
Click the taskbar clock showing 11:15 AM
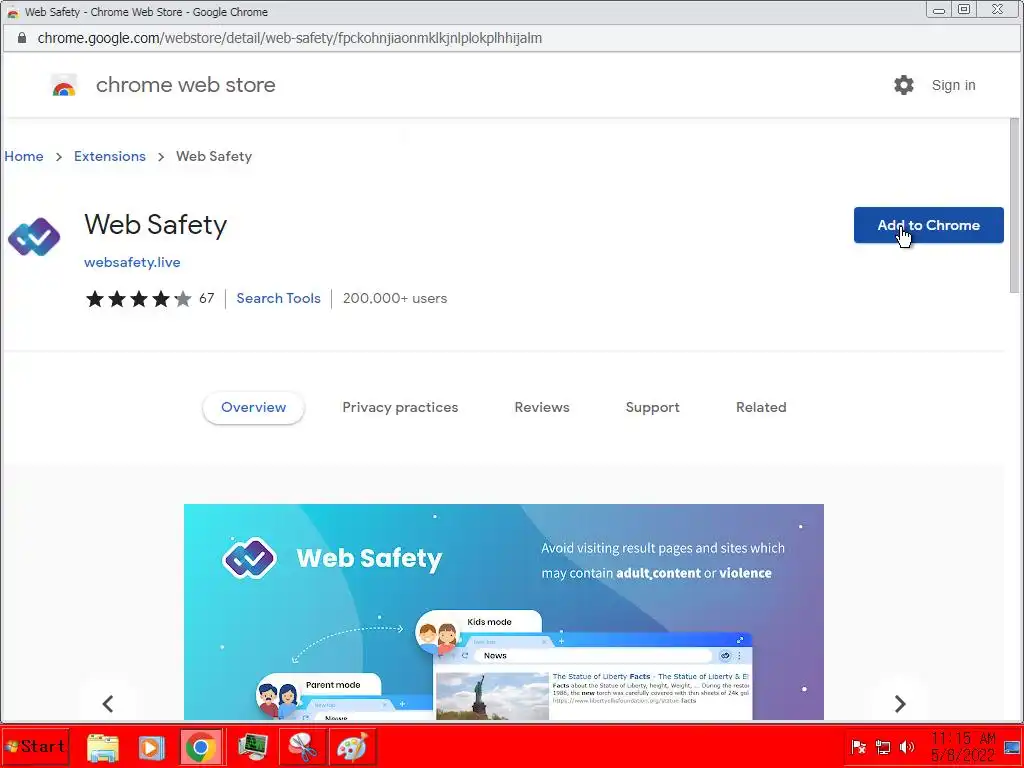[963, 746]
